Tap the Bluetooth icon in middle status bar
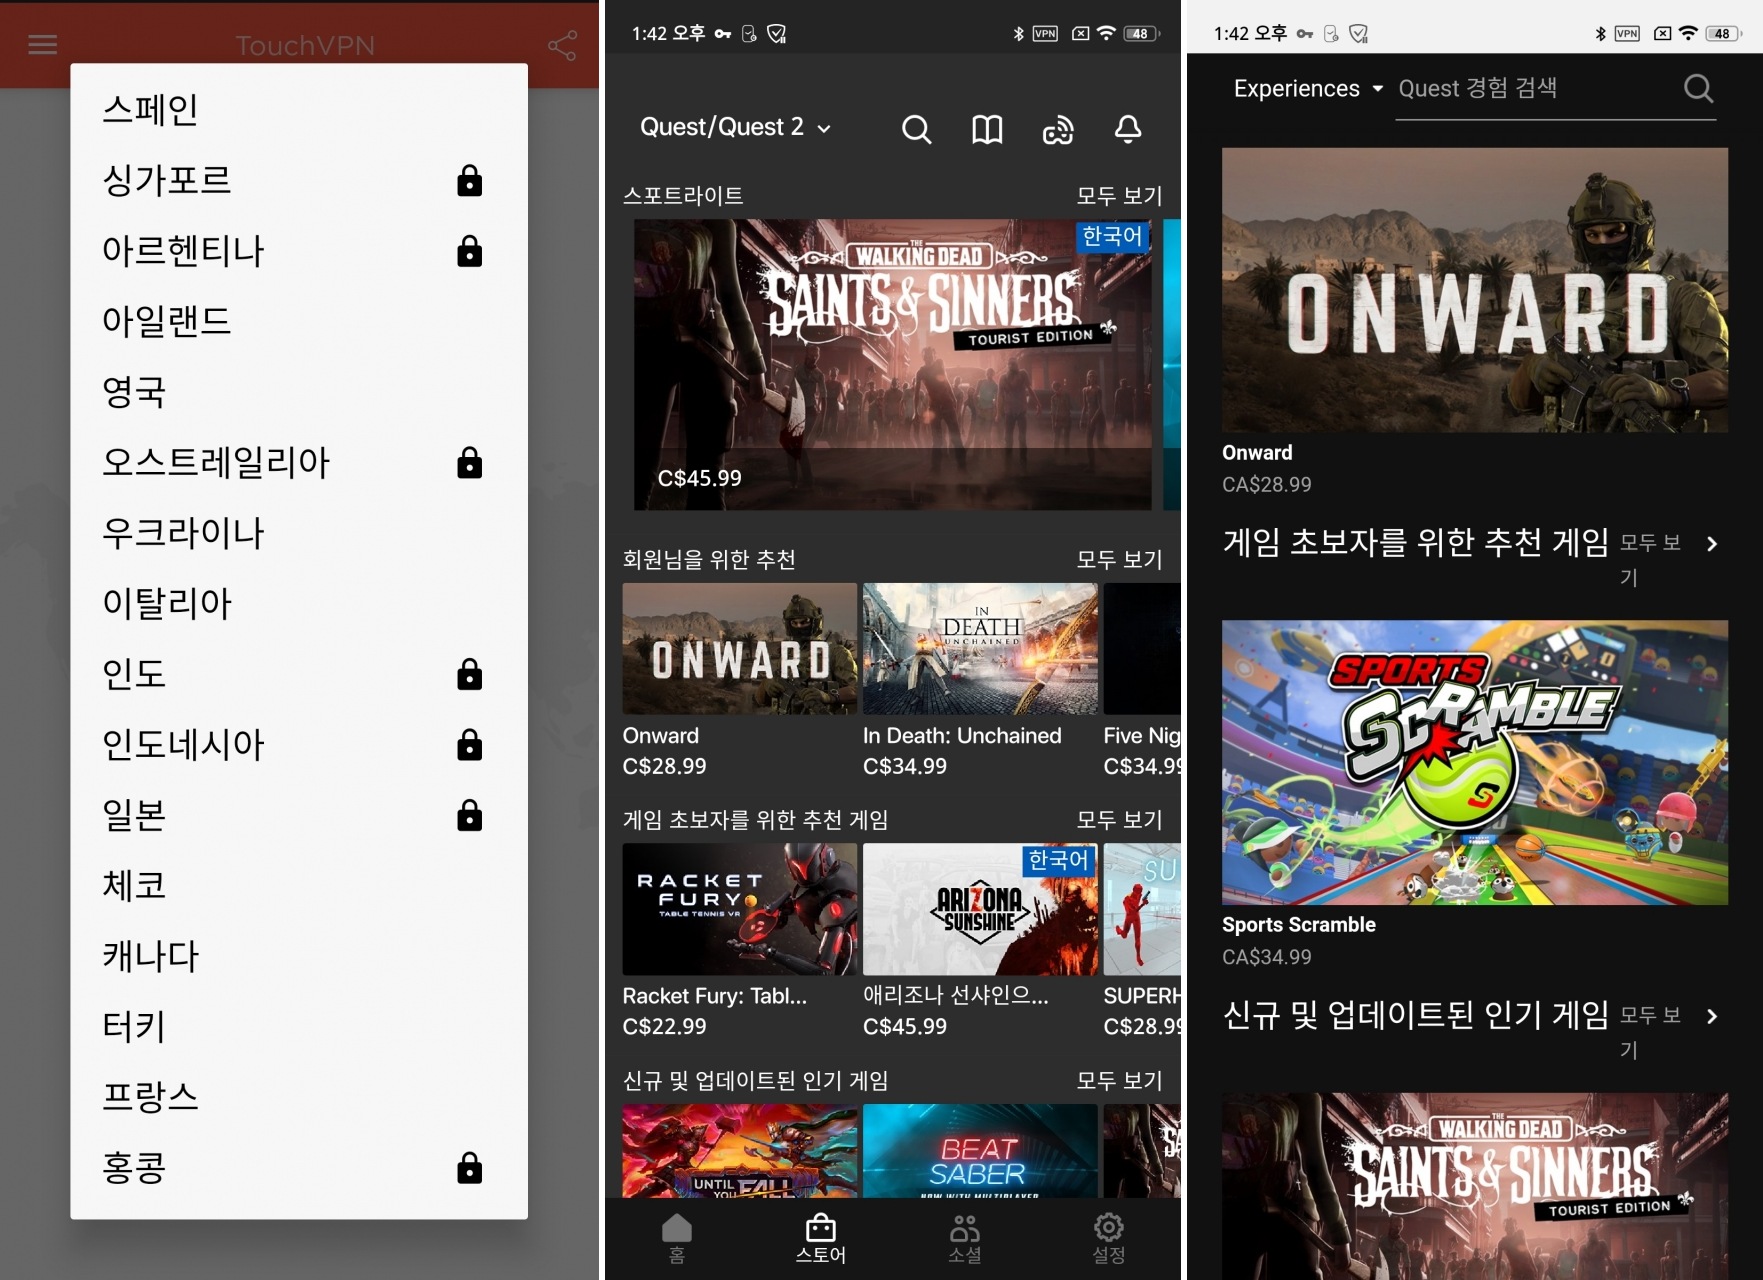 [1018, 33]
